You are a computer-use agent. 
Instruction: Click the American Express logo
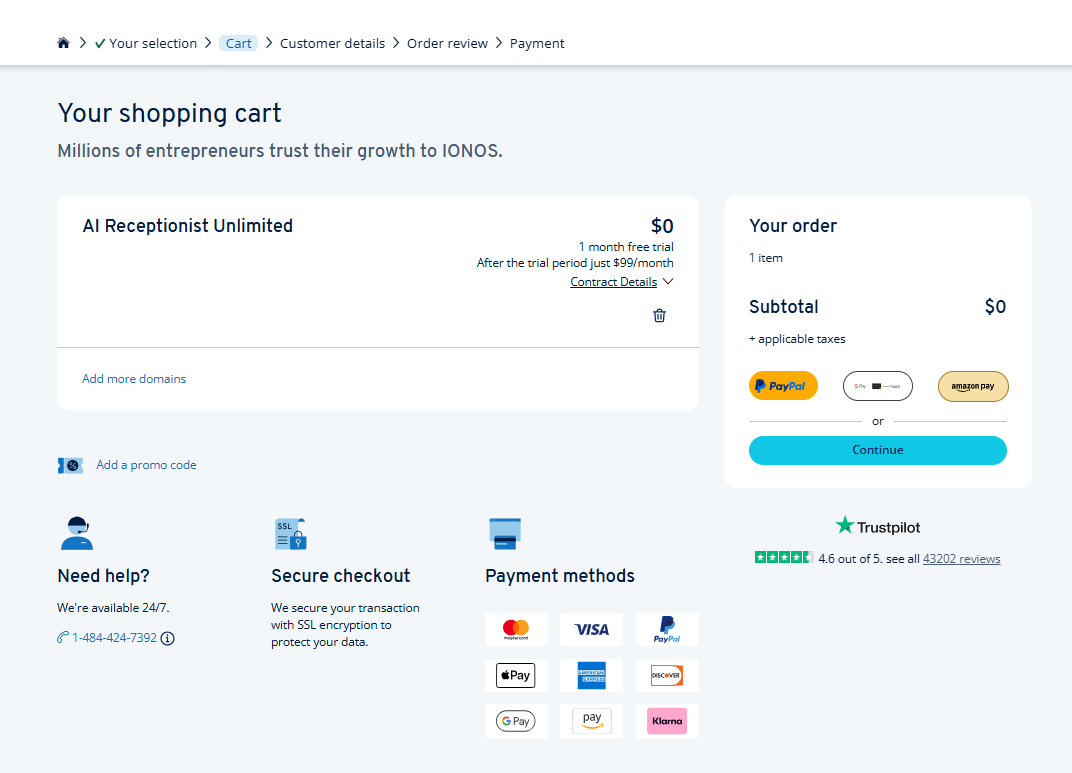591,675
